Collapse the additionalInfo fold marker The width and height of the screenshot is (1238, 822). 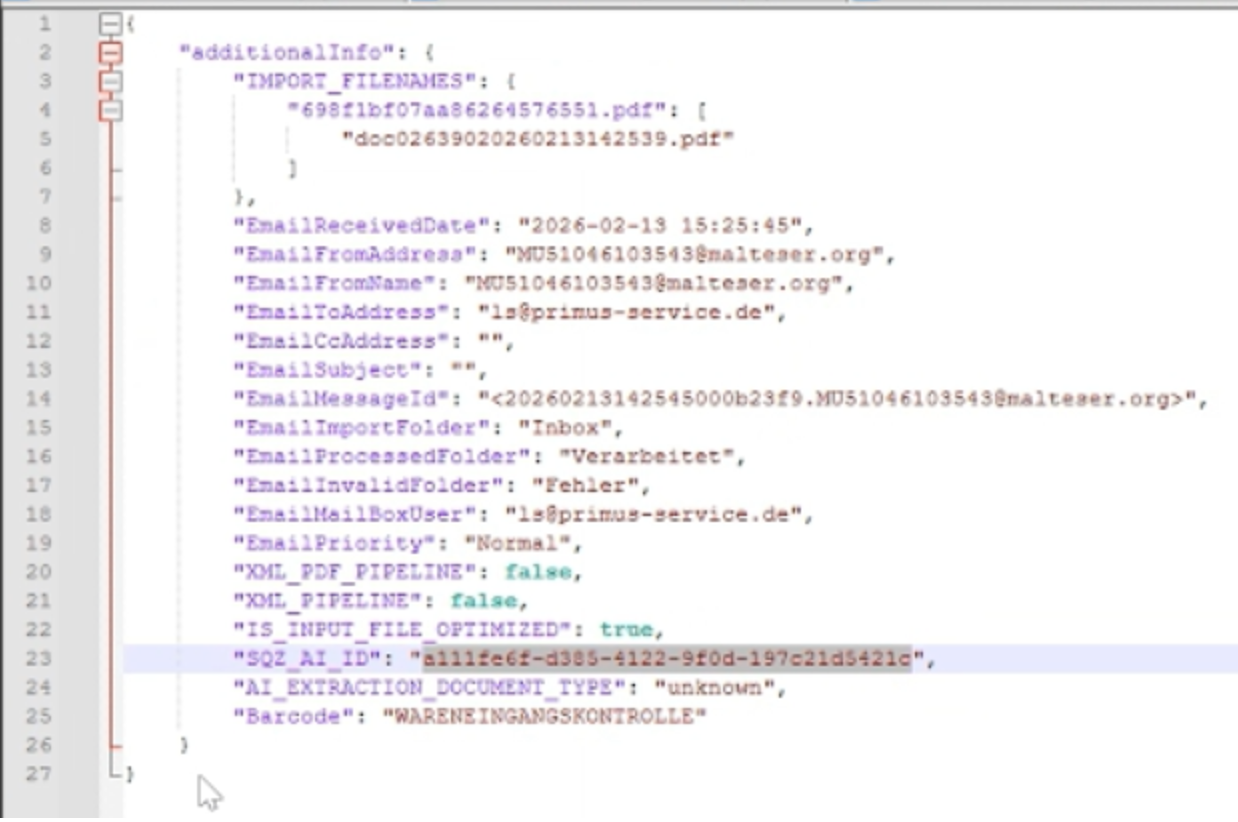(x=112, y=52)
